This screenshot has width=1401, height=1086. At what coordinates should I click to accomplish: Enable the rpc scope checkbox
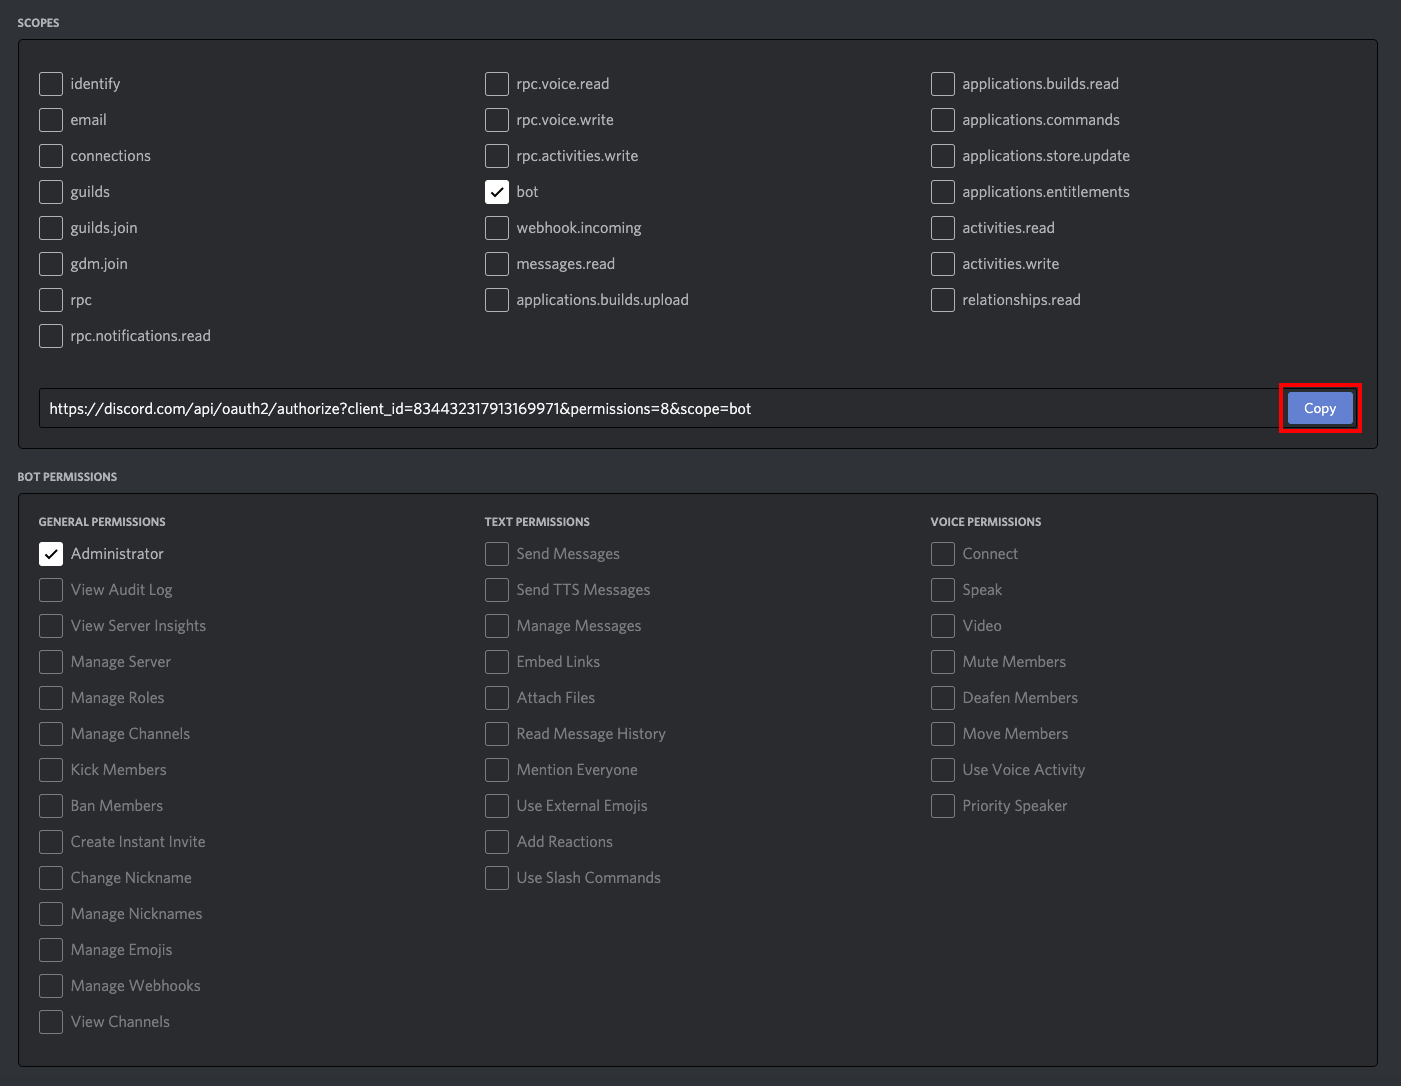click(51, 300)
